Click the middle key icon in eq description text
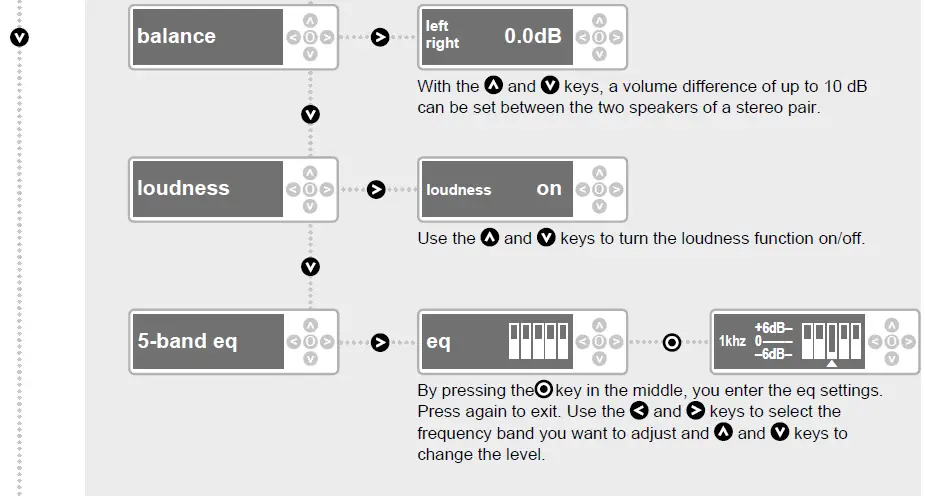The height and width of the screenshot is (497, 925). [x=544, y=390]
